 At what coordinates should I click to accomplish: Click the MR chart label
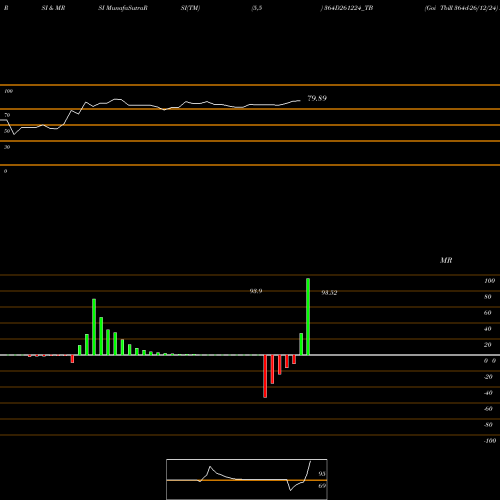coord(446,260)
